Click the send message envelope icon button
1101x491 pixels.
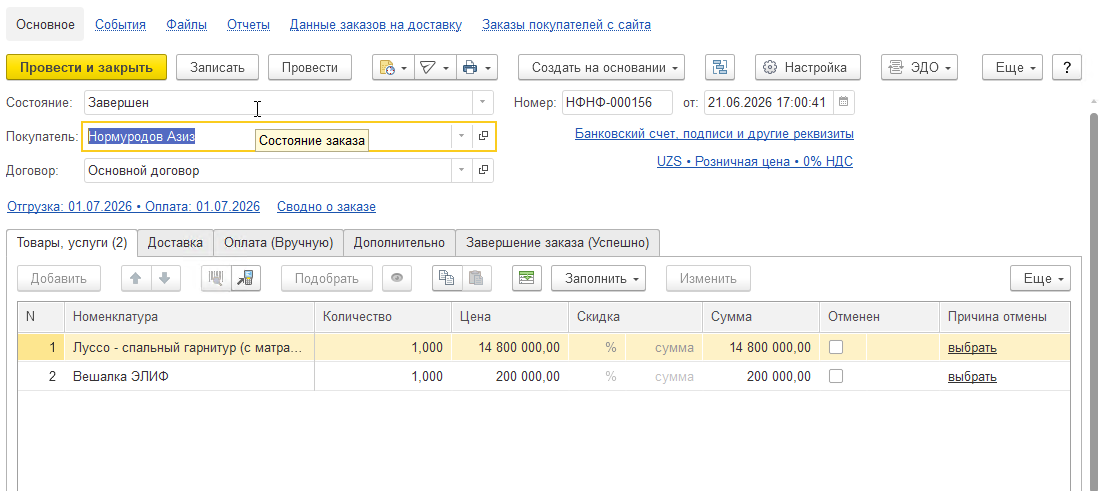click(435, 67)
